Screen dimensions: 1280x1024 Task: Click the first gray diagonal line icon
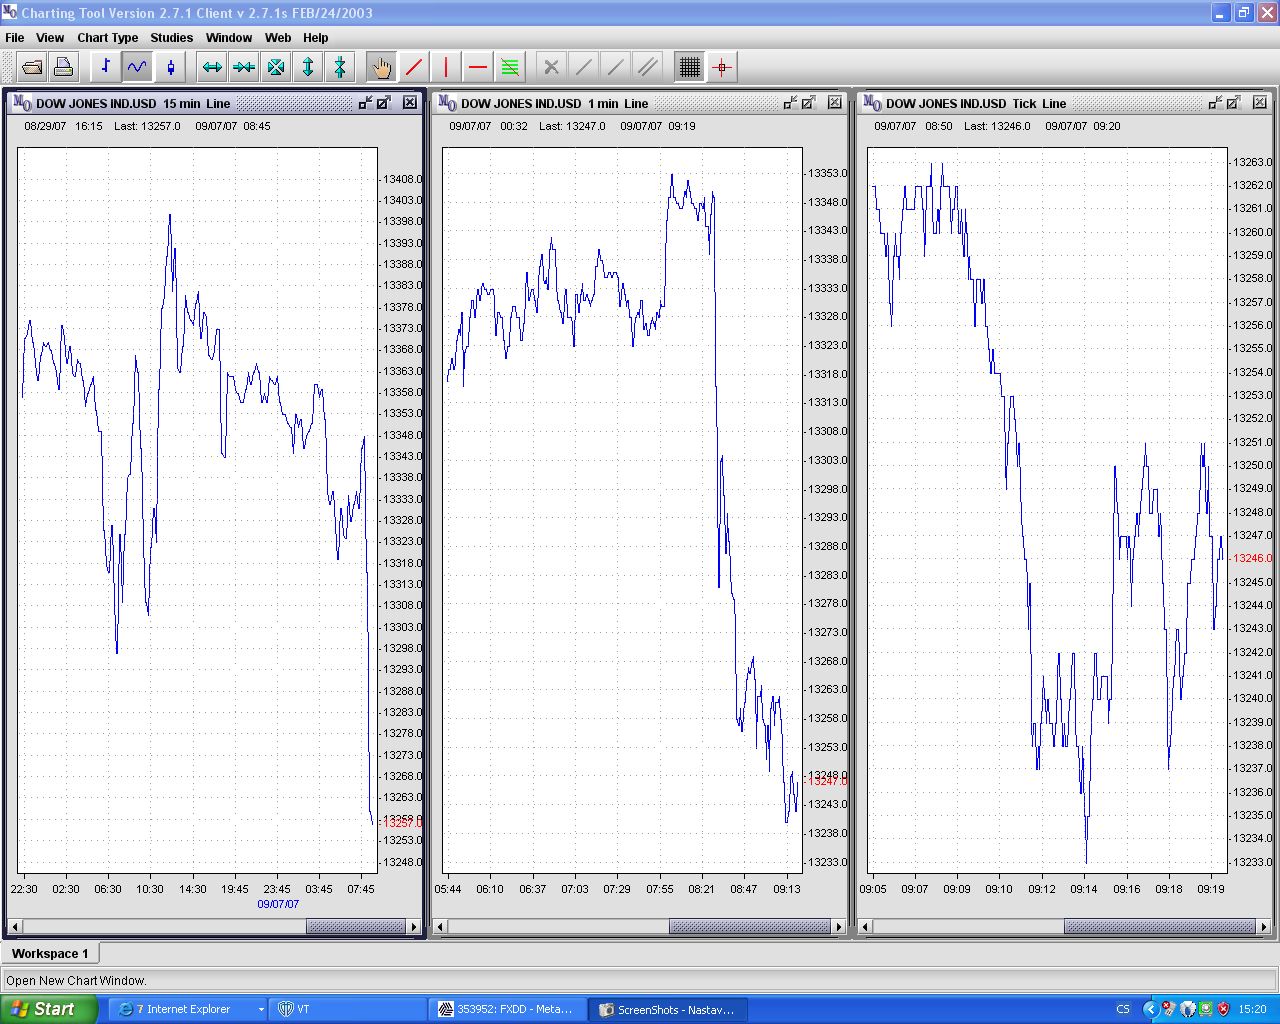[x=584, y=67]
